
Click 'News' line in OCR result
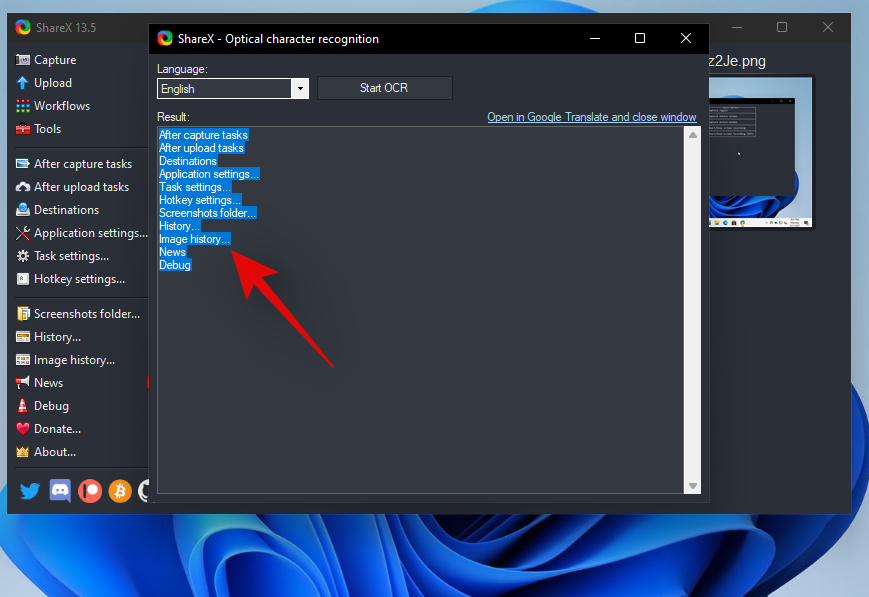(172, 252)
